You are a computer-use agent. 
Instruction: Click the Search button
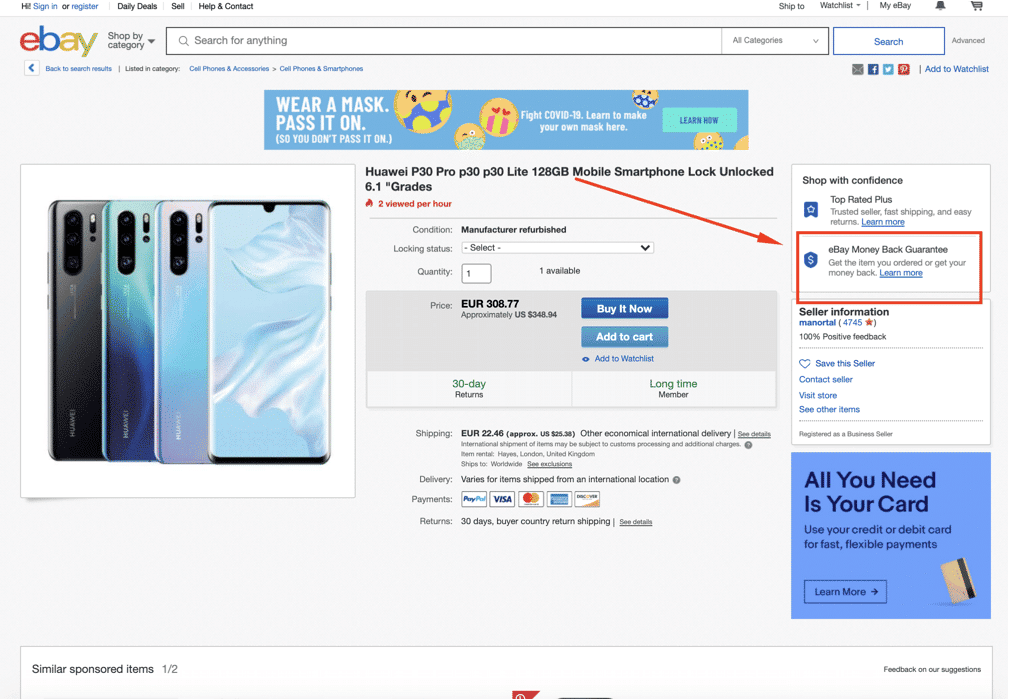click(889, 41)
